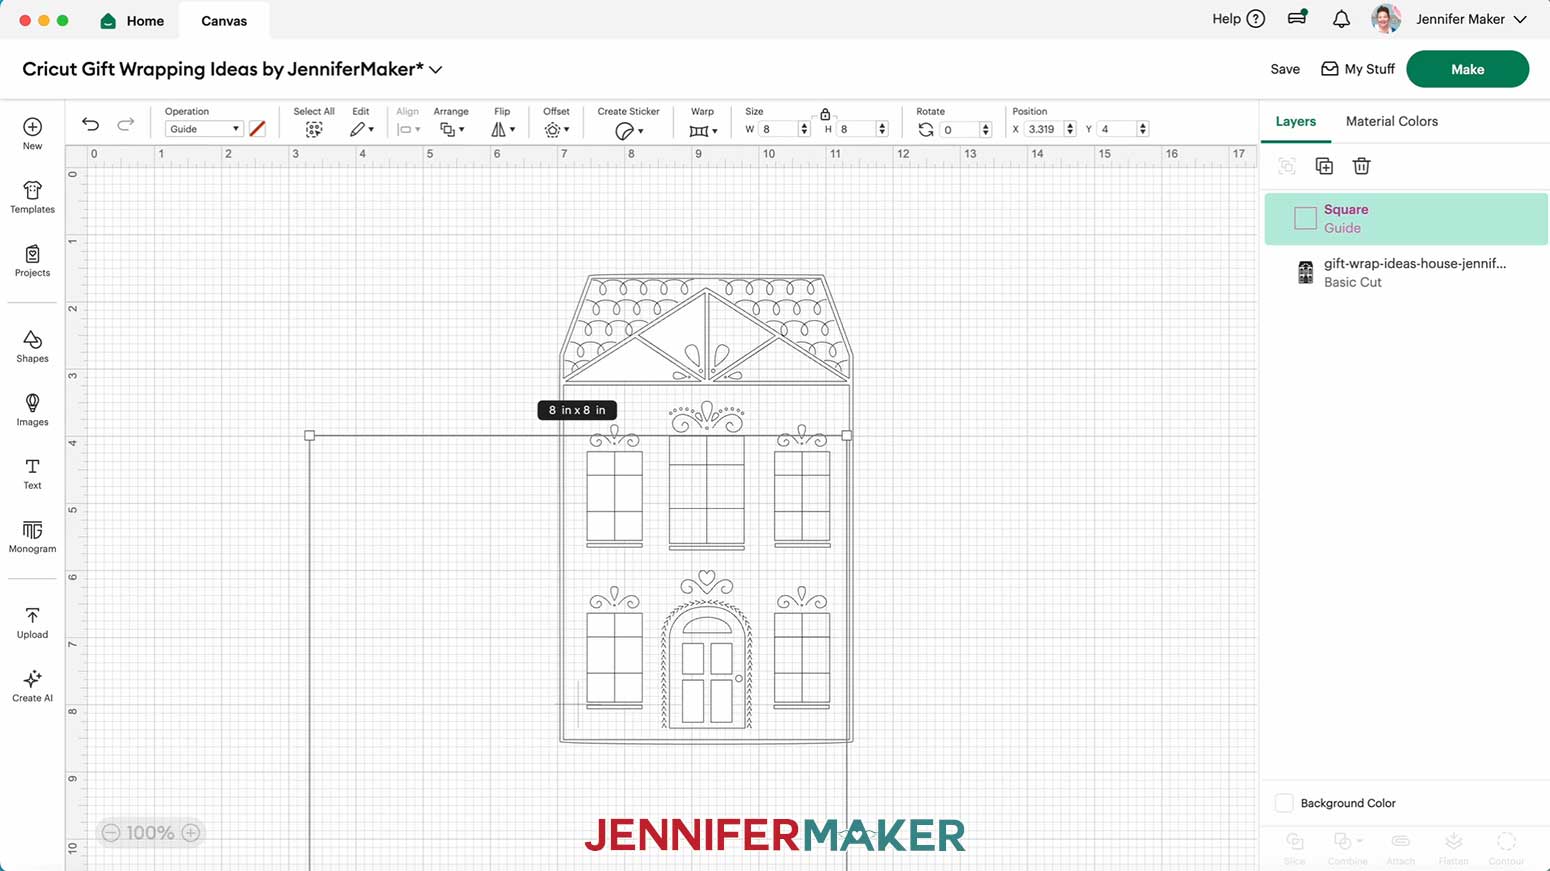Select the gift-wrap-ideas-house layer
1550x871 pixels.
tap(1406, 273)
